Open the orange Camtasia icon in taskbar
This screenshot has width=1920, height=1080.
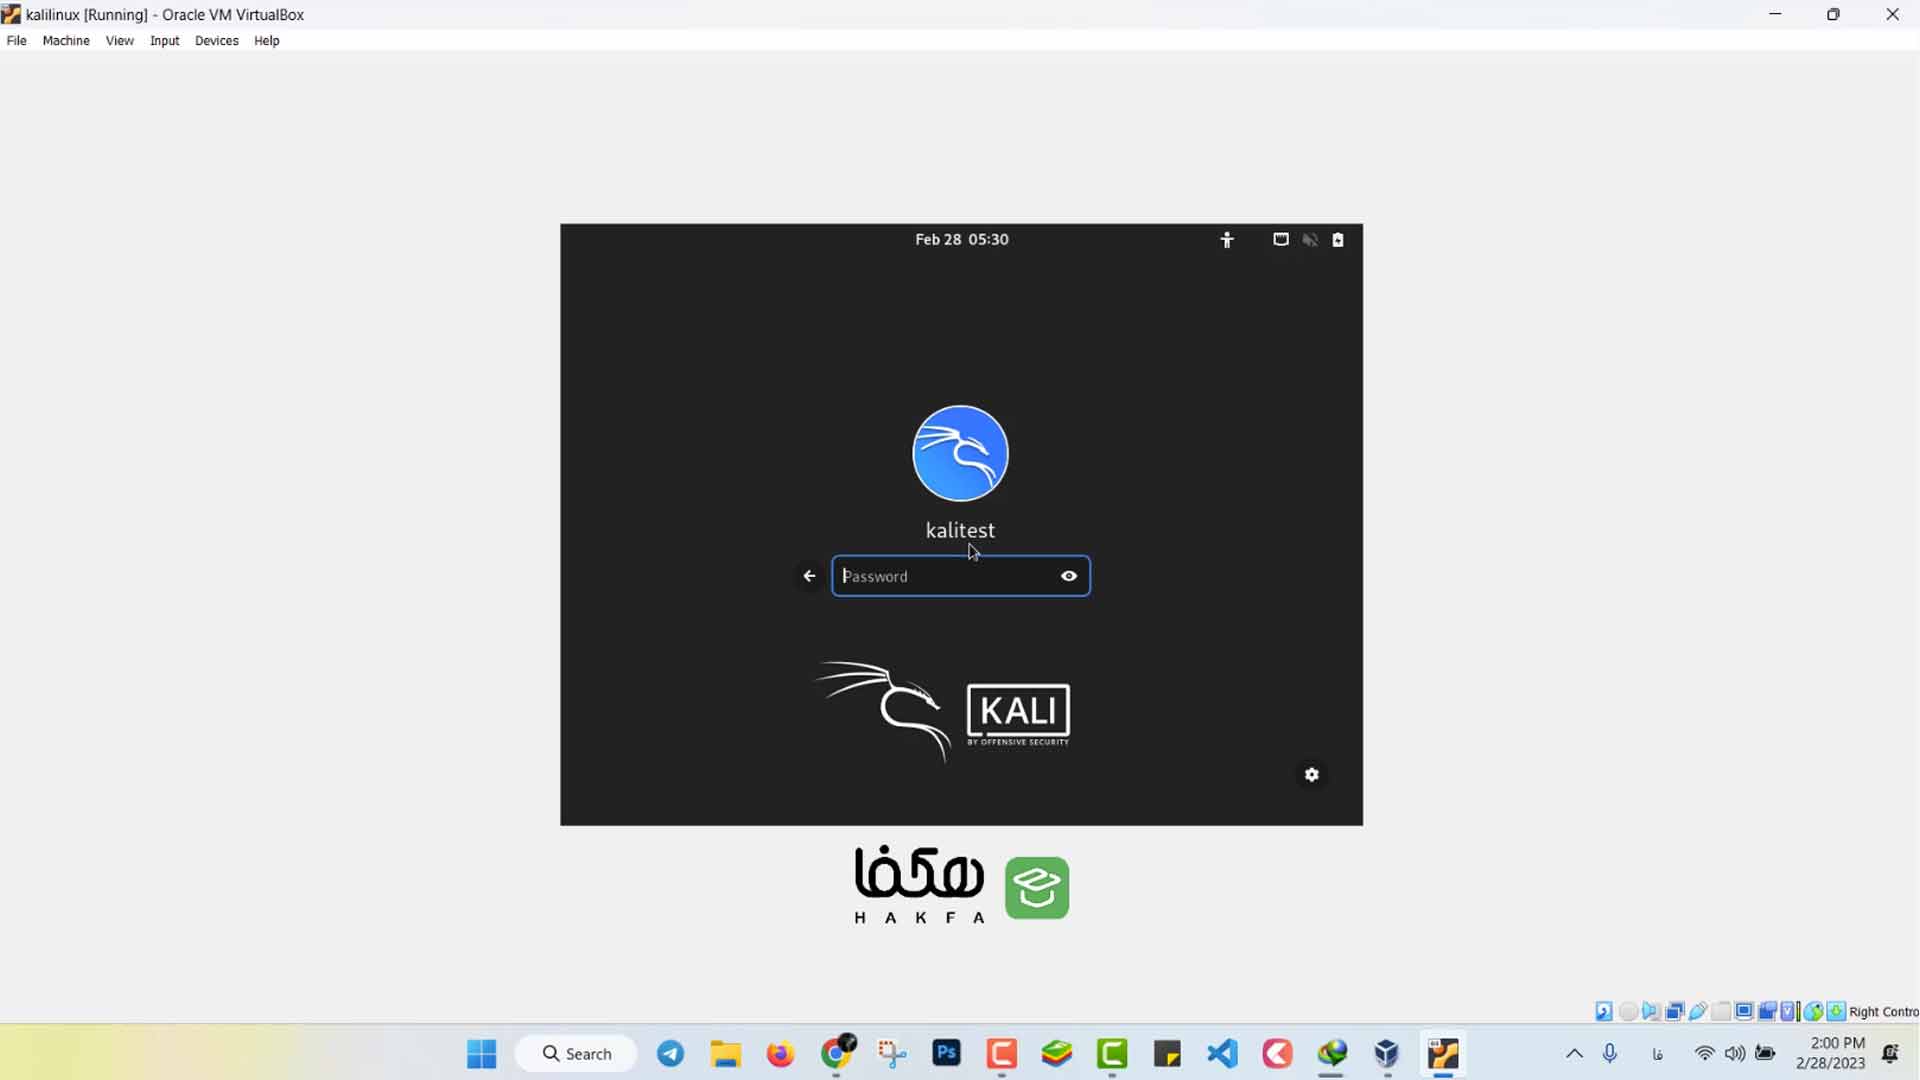click(1001, 1053)
